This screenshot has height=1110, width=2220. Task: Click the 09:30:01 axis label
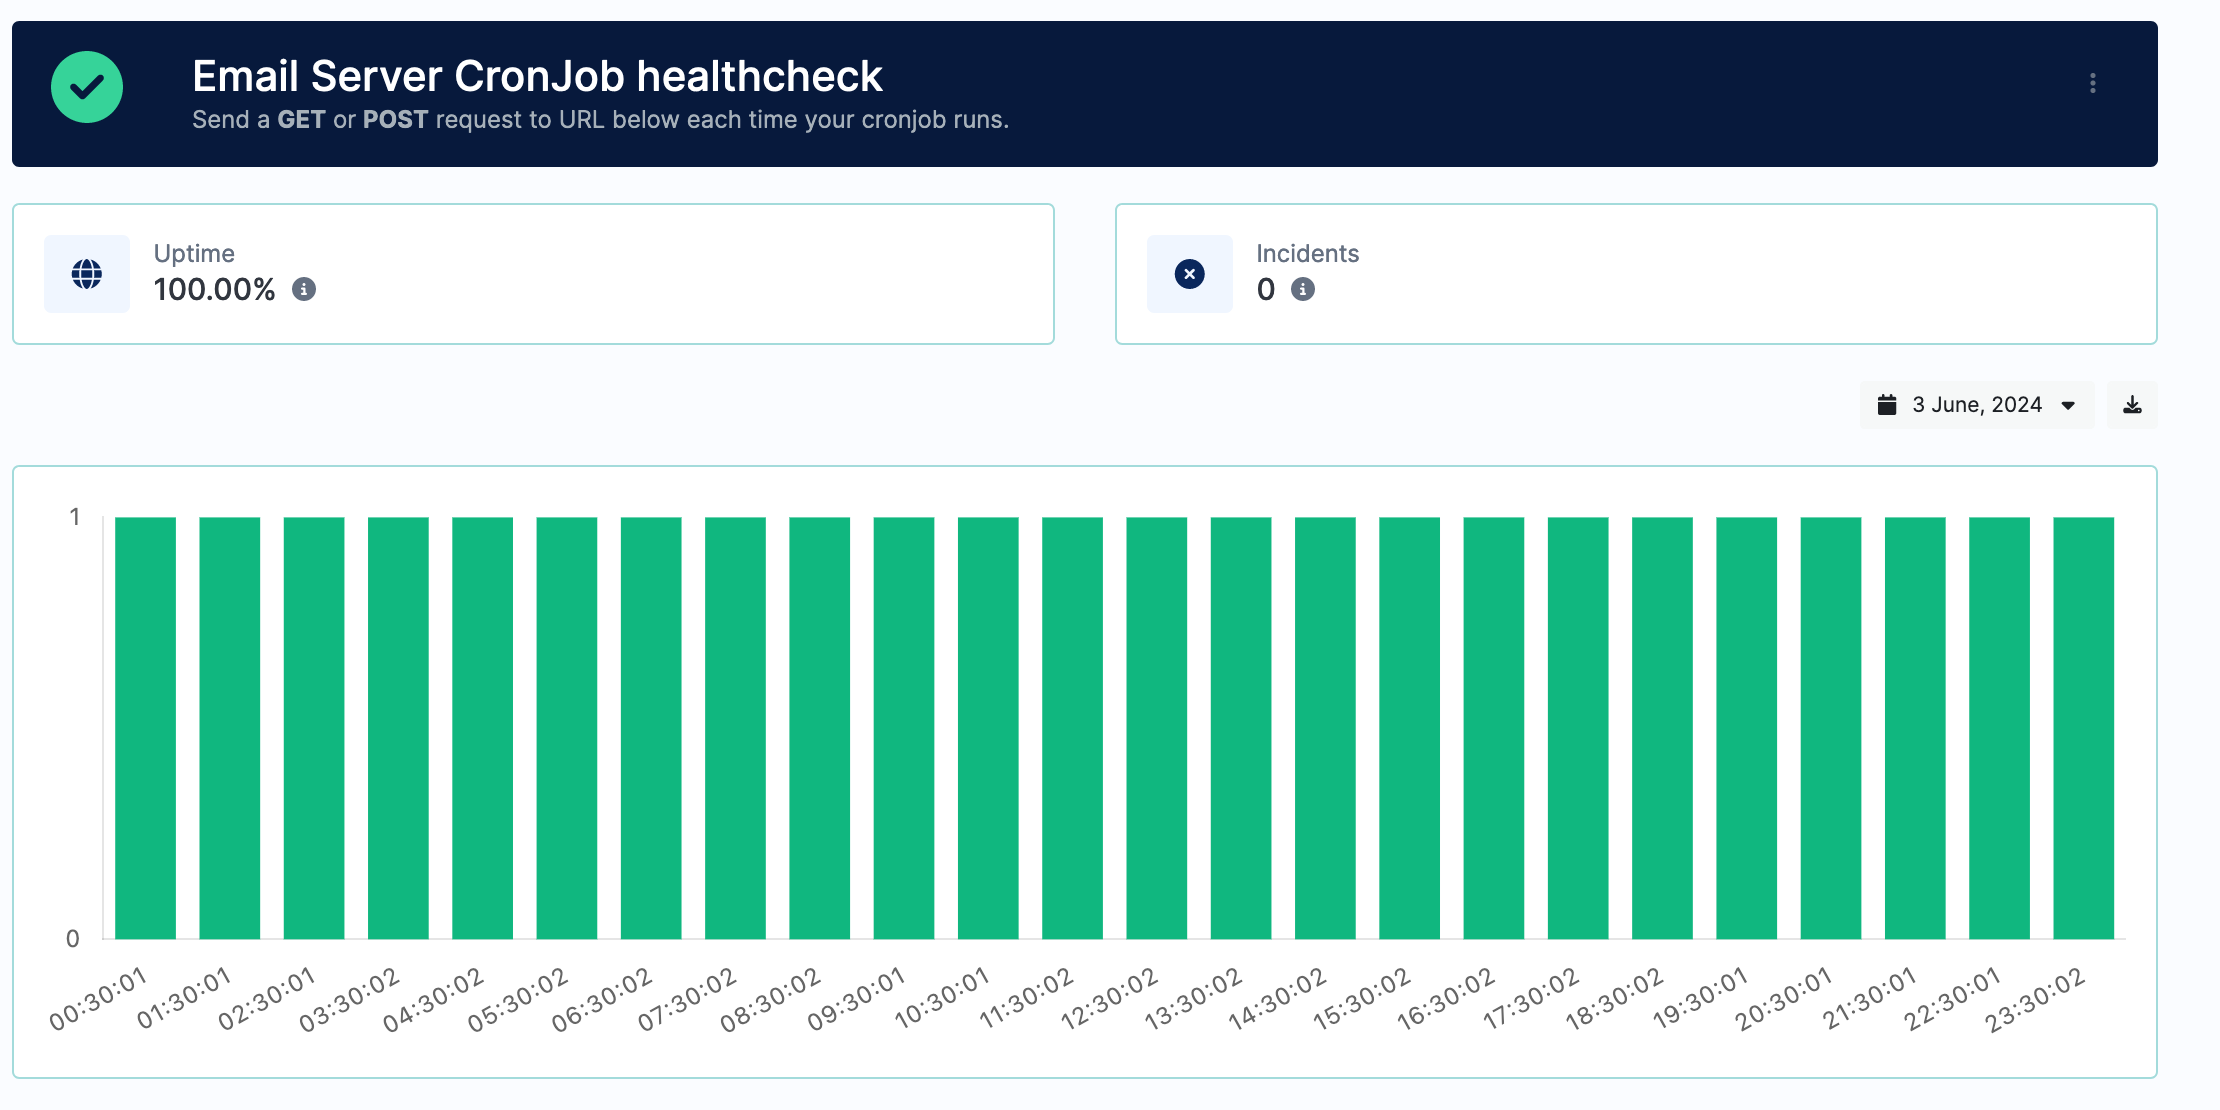coord(856,998)
